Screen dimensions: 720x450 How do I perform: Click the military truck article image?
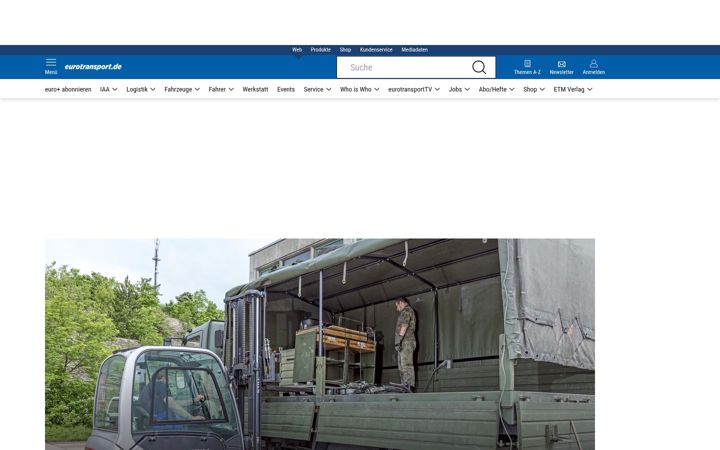[x=320, y=344]
